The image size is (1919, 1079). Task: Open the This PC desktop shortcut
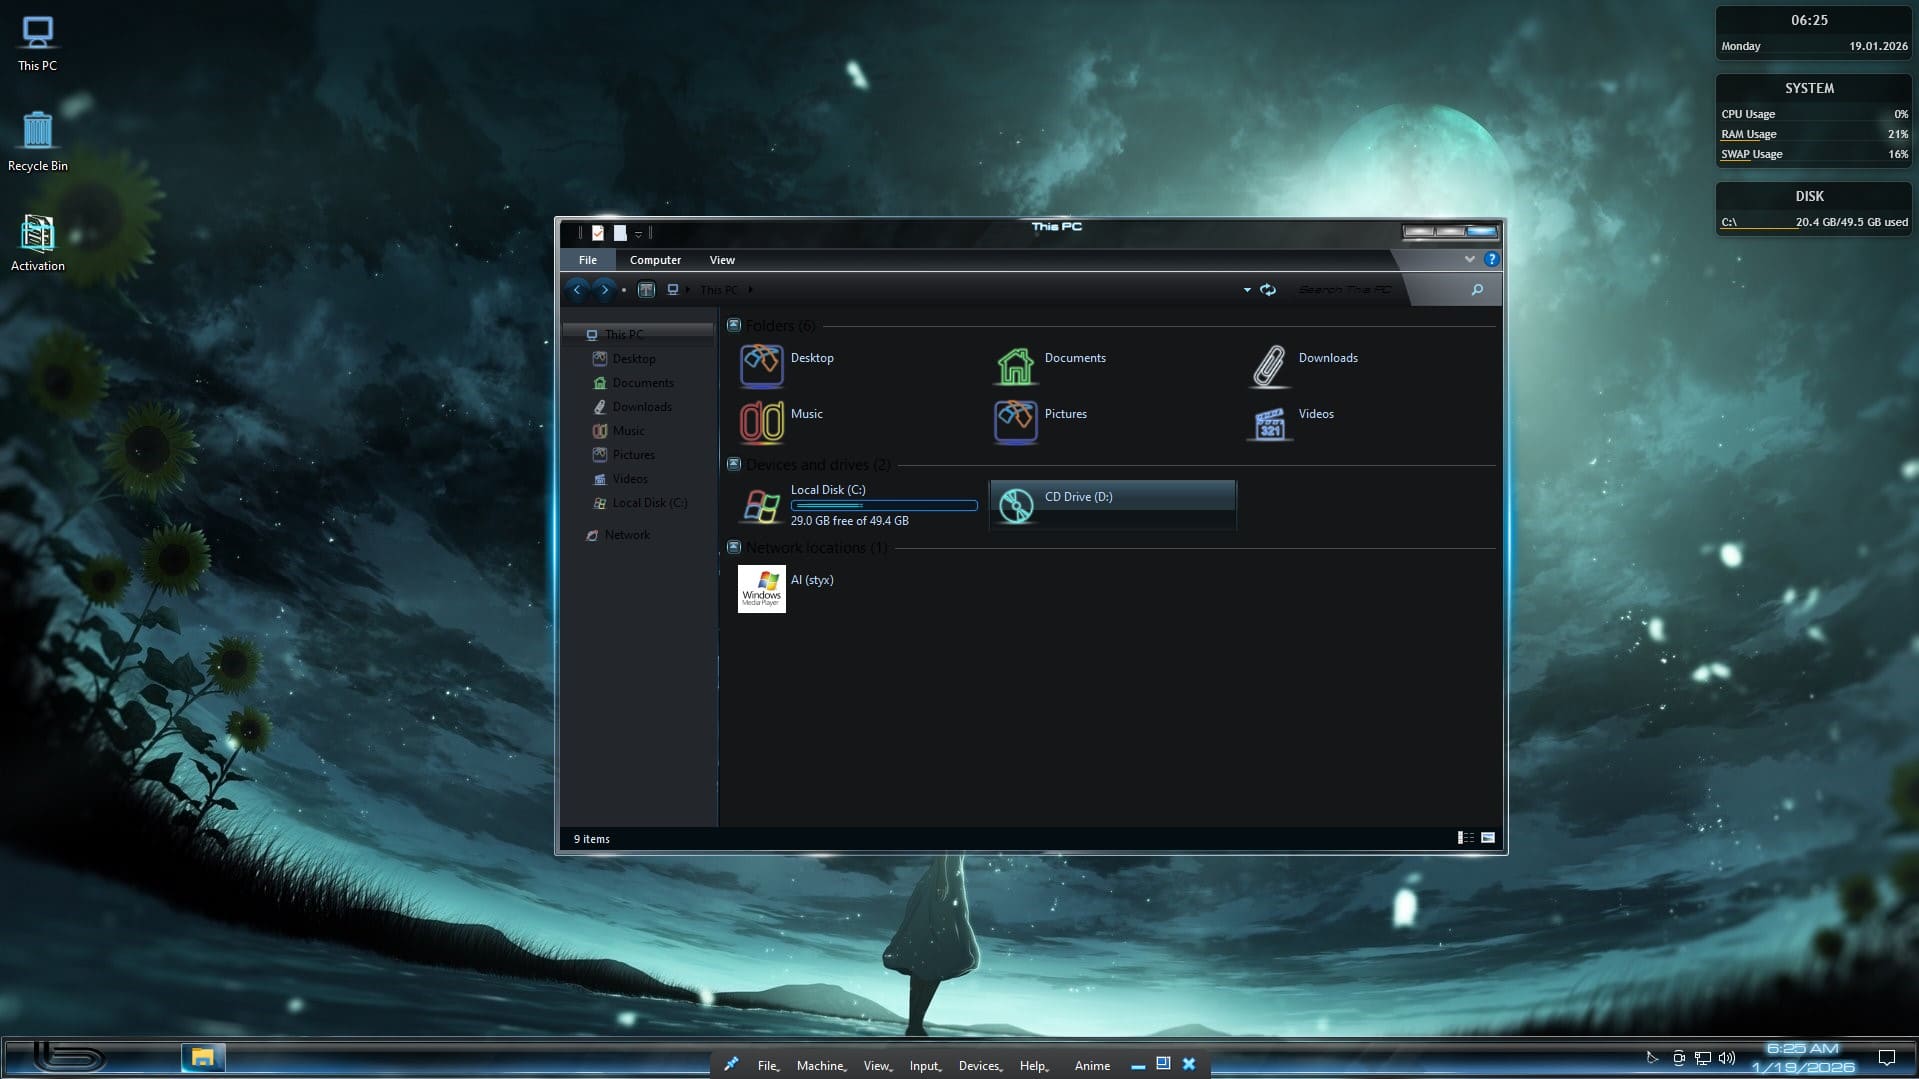[37, 43]
